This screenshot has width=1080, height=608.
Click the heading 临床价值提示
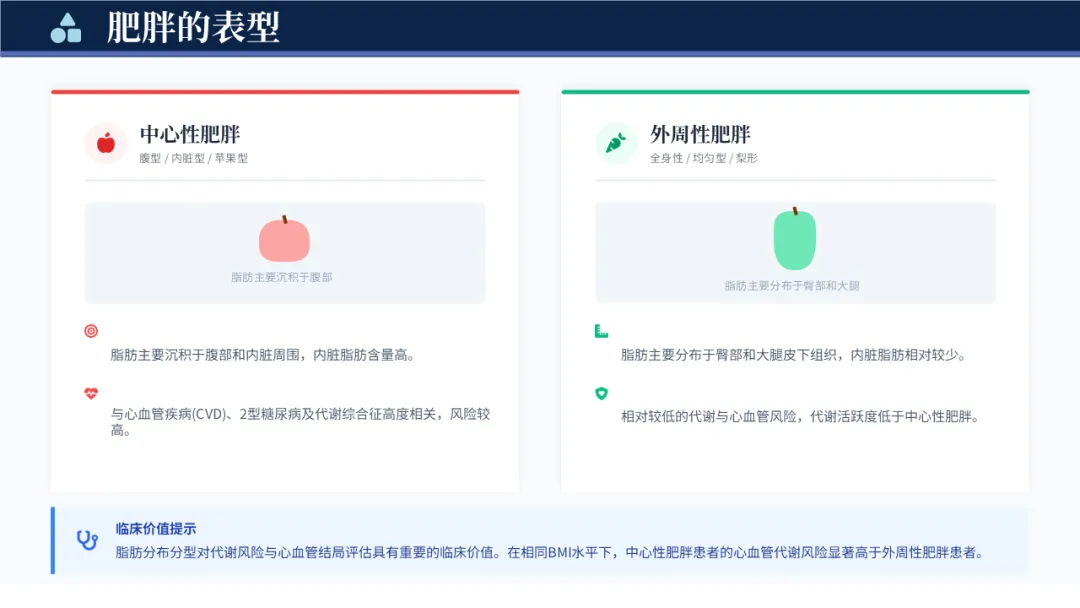[x=156, y=528]
